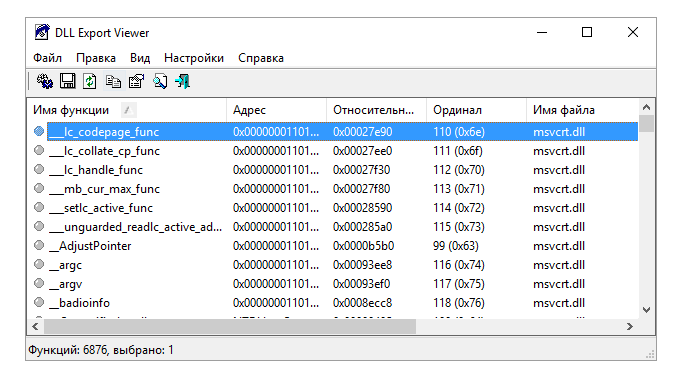Viewport: 689px width, 384px height.
Task: Click ordinal cell 118 (0x76)
Action: coord(459,303)
